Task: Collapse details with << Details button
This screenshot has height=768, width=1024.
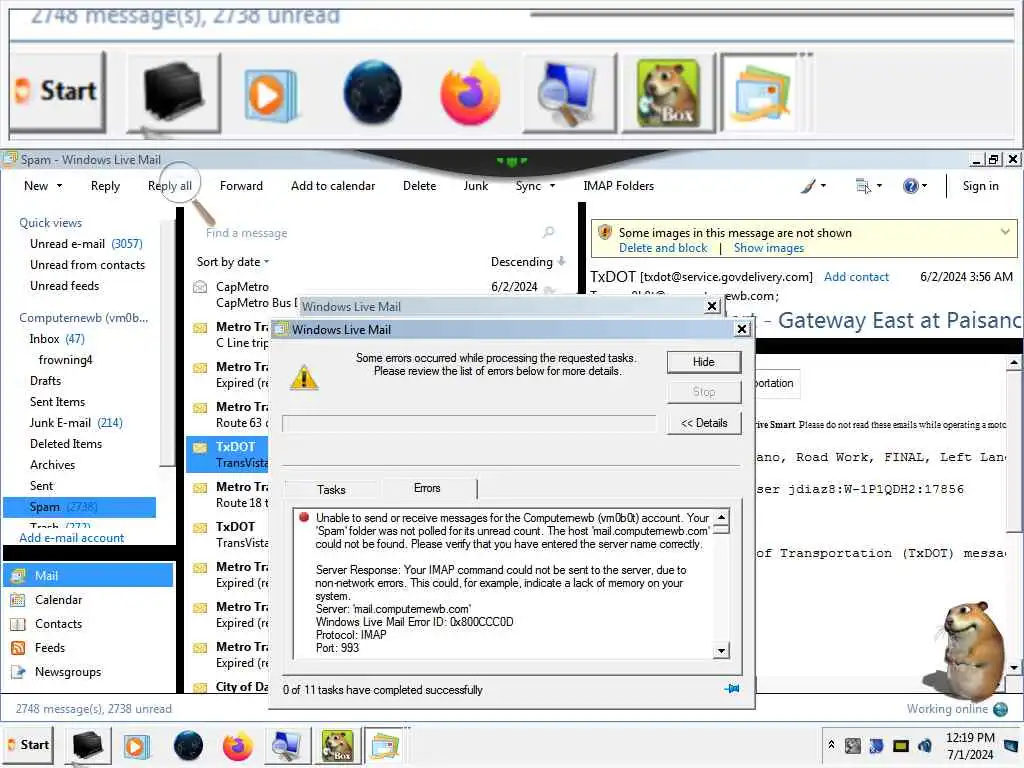Action: [704, 423]
